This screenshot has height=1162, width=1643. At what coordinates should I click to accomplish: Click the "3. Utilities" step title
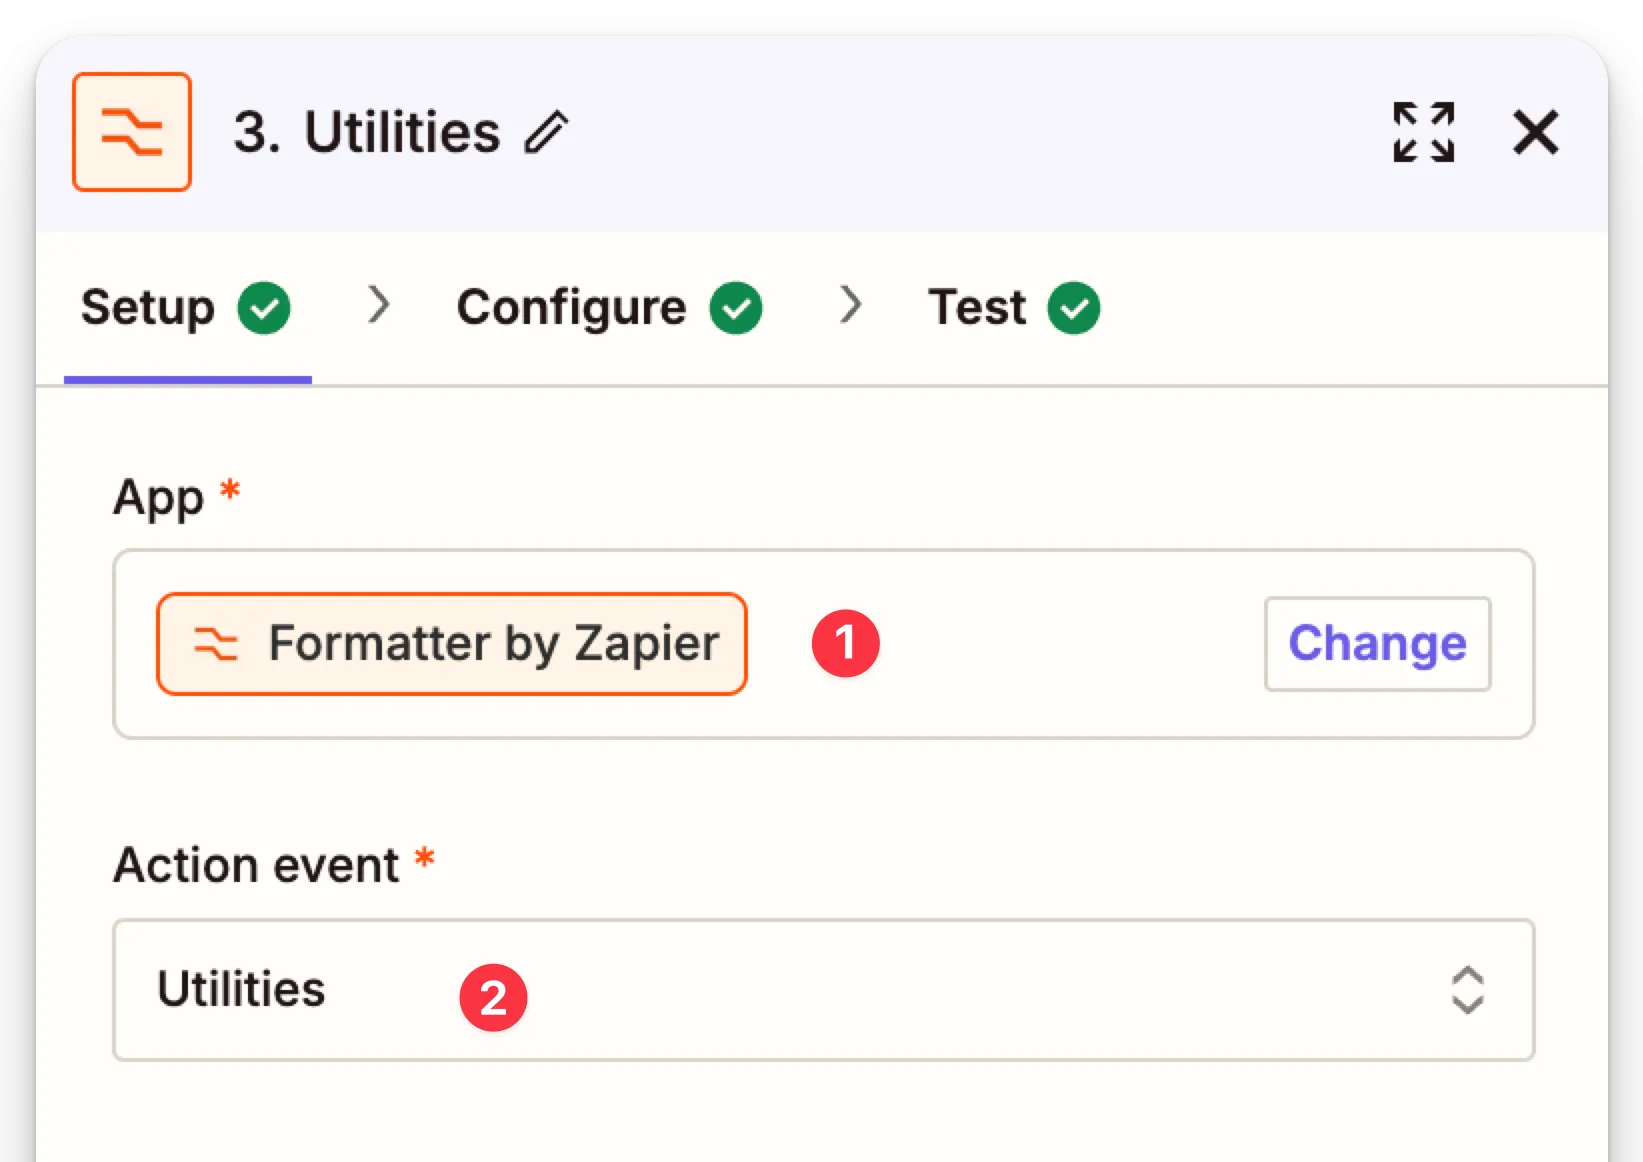[x=366, y=133]
